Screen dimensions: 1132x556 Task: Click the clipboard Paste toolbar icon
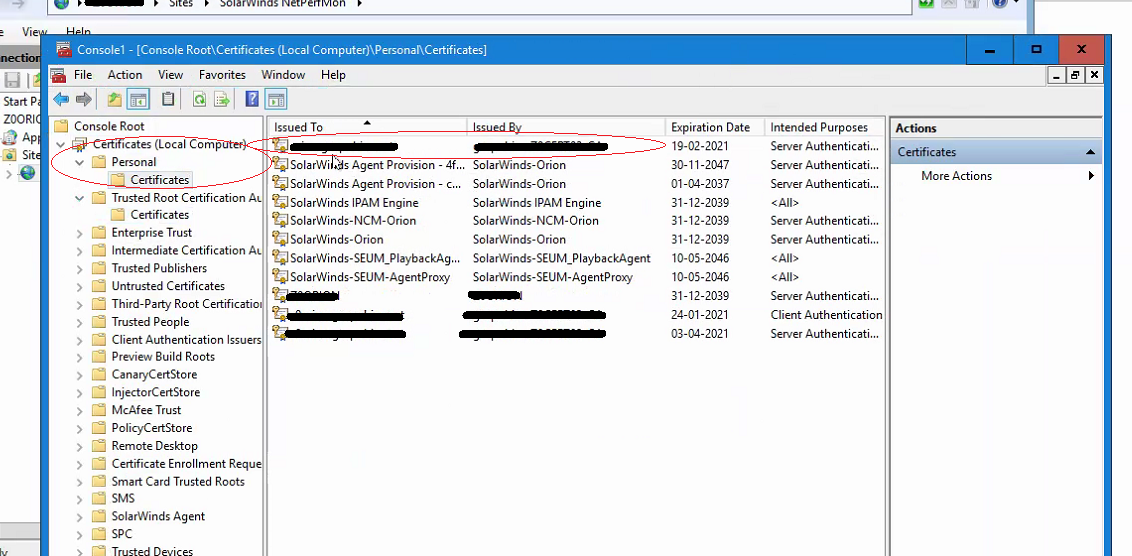coord(167,99)
